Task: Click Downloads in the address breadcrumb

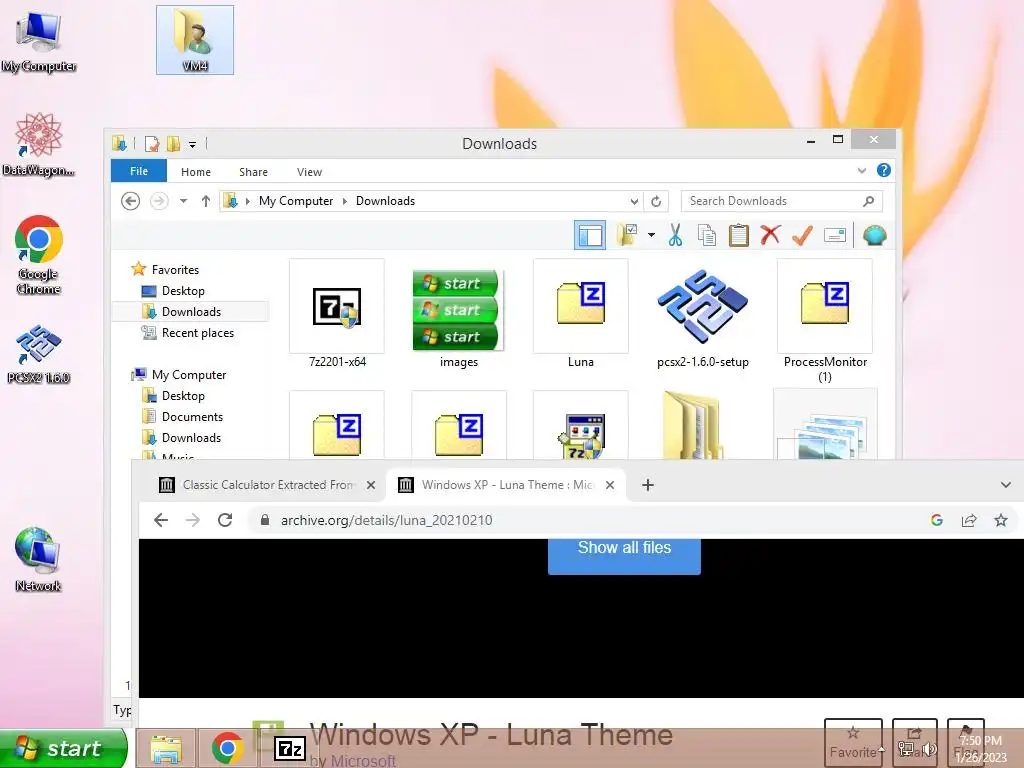Action: tap(385, 201)
